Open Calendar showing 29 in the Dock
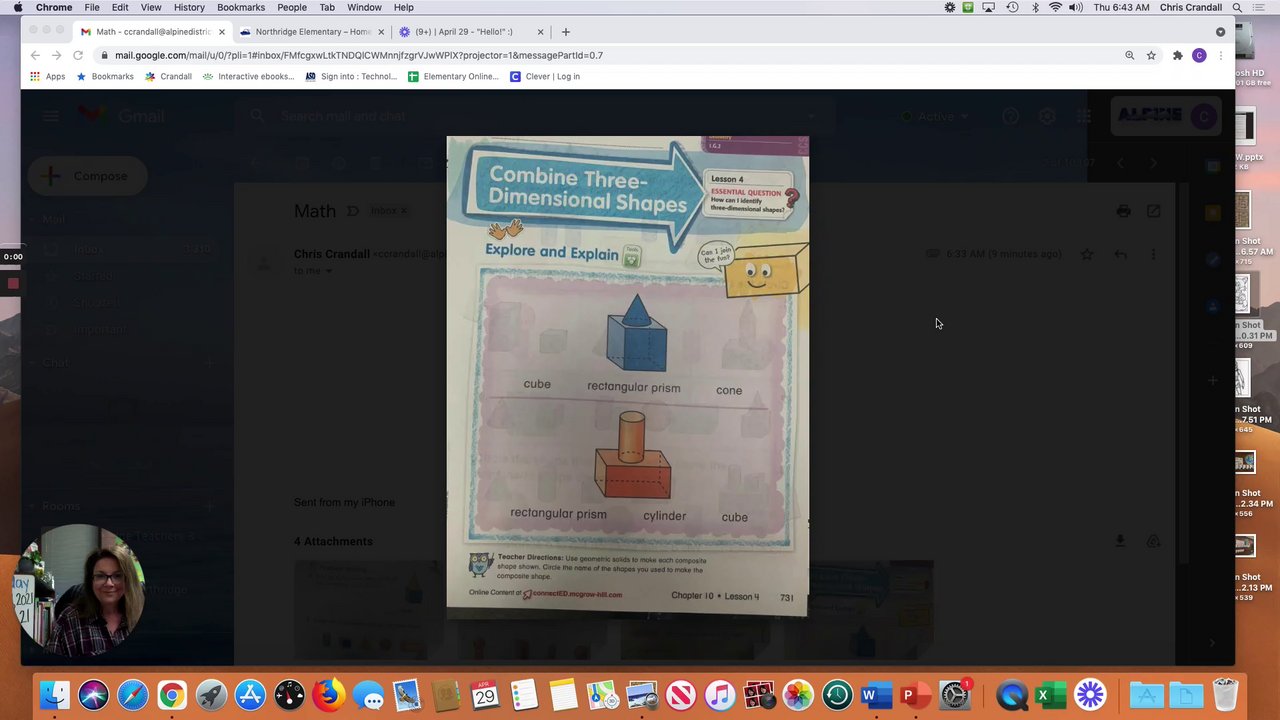Screen dimensions: 1280x720 pos(485,694)
